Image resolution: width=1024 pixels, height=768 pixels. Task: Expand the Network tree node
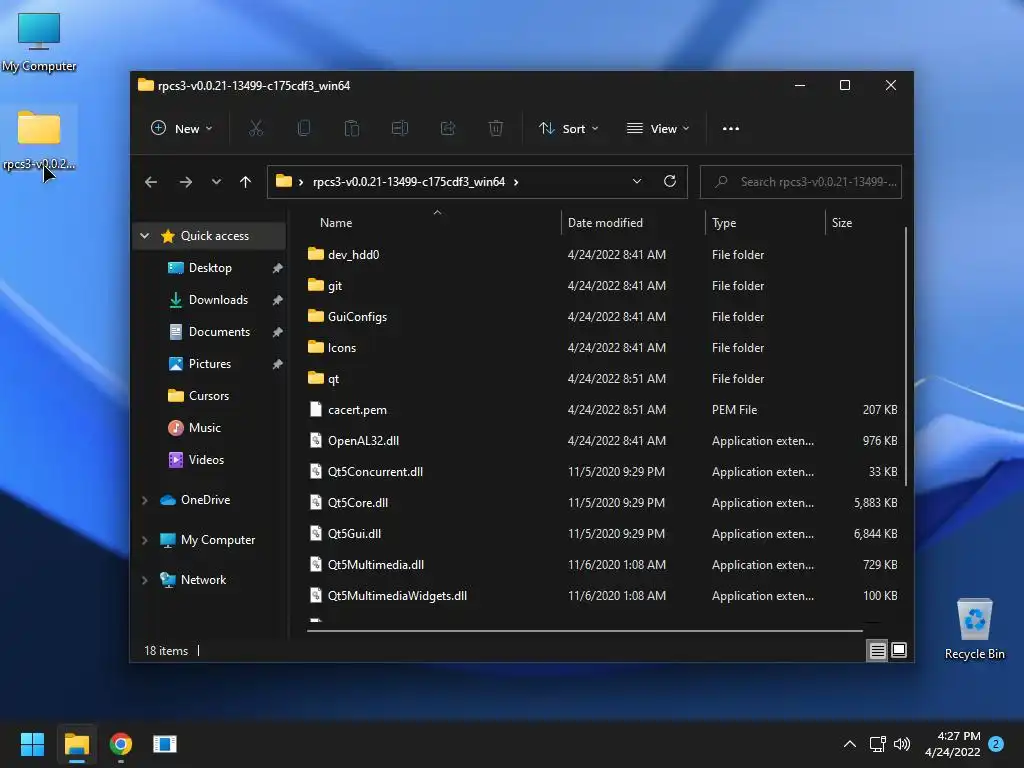coord(145,580)
